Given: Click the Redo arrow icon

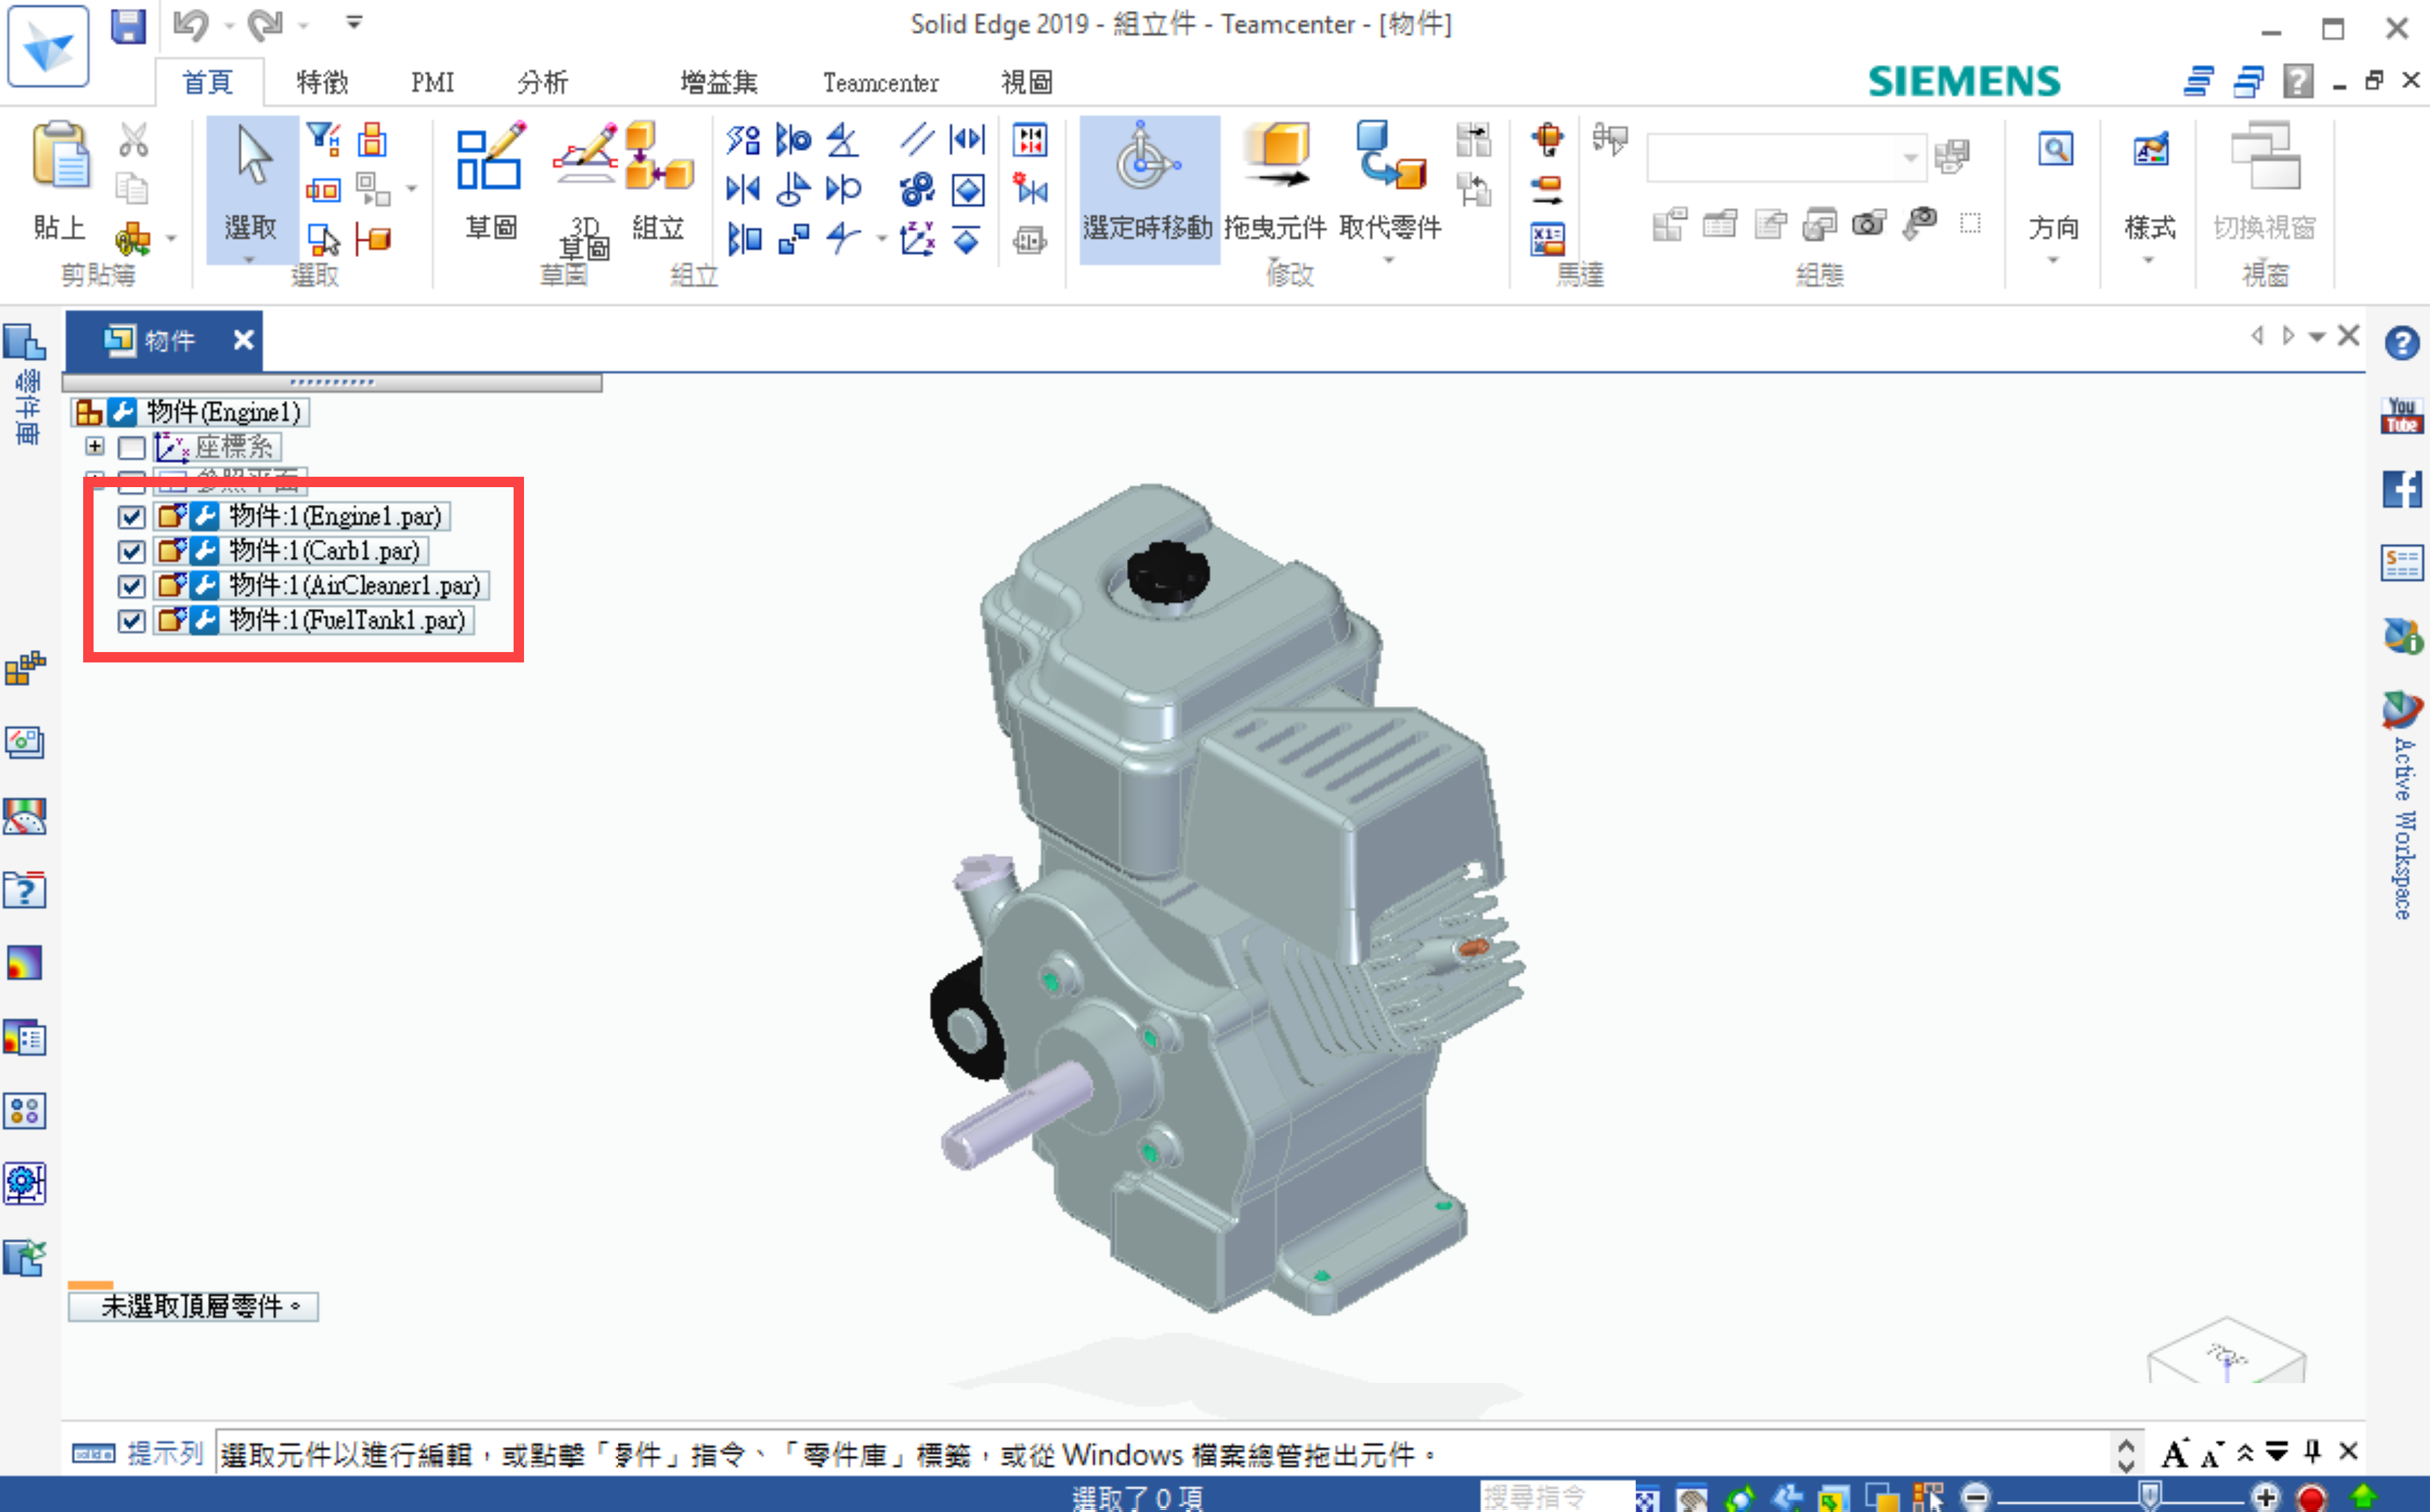Looking at the screenshot, I should [265, 25].
